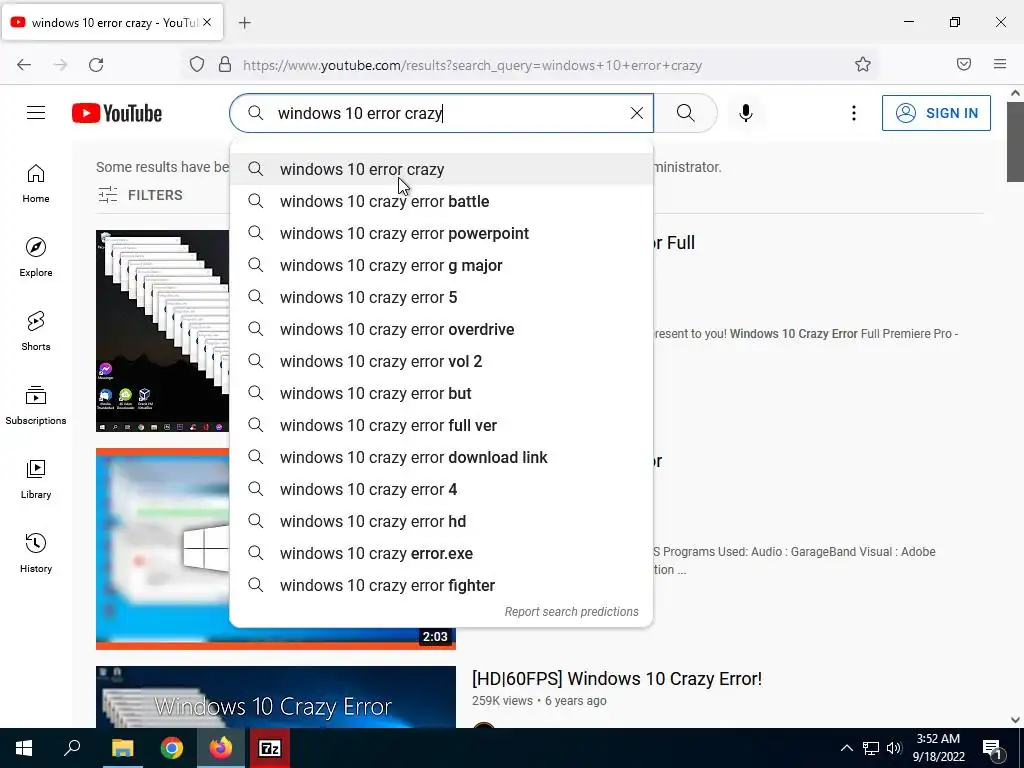The width and height of the screenshot is (1024, 768).
Task: Open Windows Start menu
Action: [24, 748]
